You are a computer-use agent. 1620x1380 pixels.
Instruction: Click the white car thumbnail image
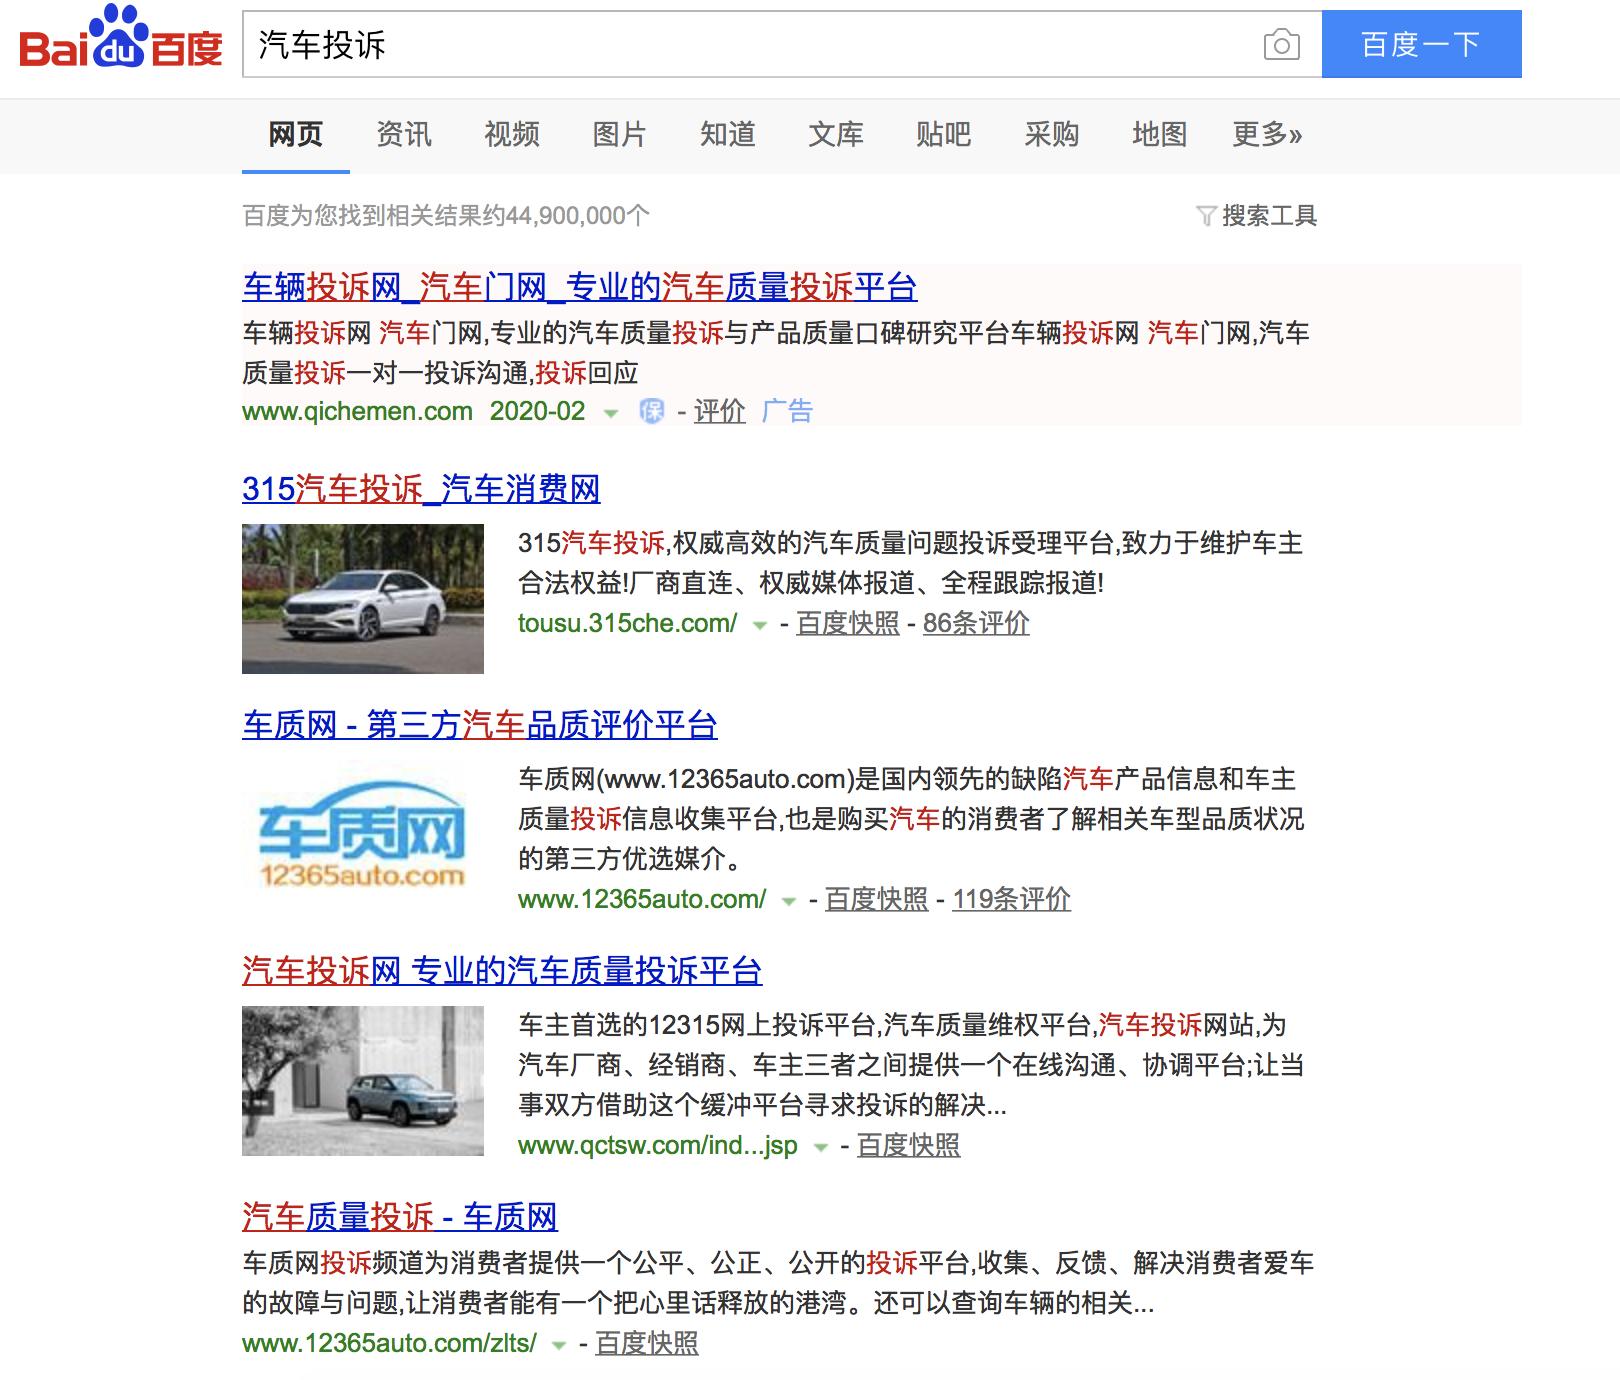pyautogui.click(x=363, y=598)
